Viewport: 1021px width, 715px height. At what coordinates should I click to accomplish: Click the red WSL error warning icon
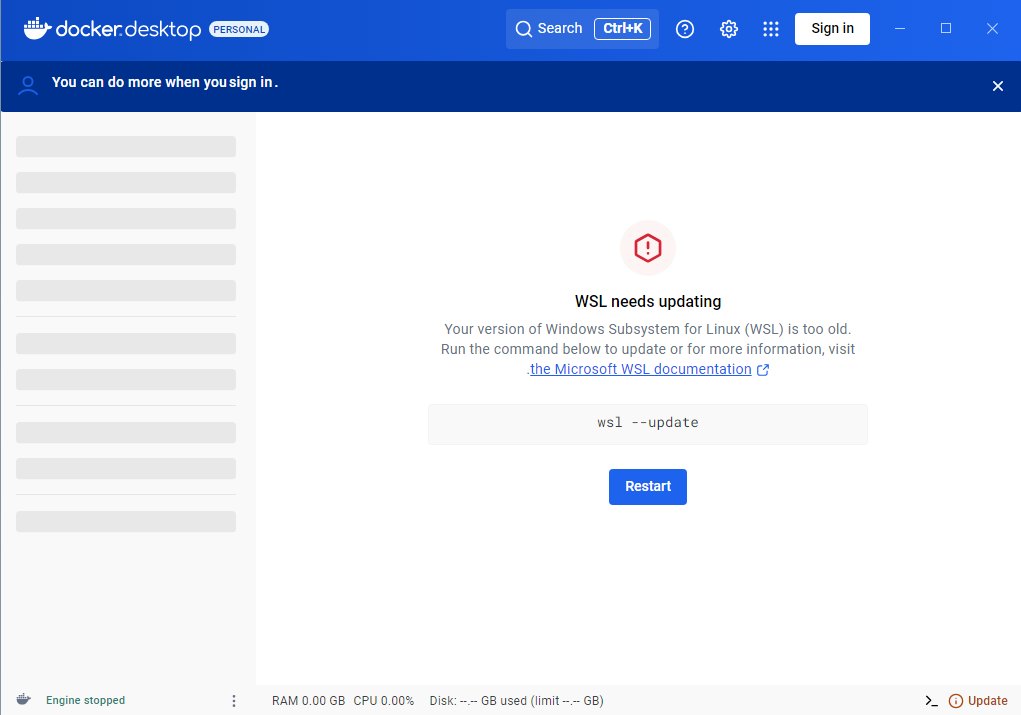coord(648,247)
